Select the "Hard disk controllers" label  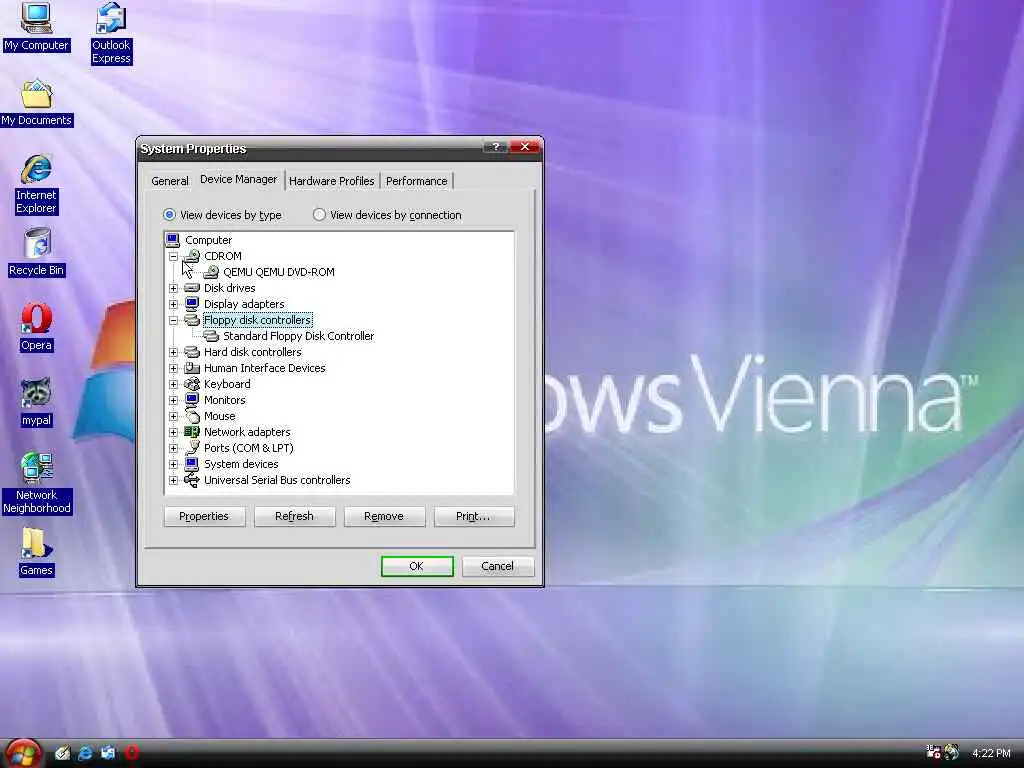pyautogui.click(x=253, y=352)
